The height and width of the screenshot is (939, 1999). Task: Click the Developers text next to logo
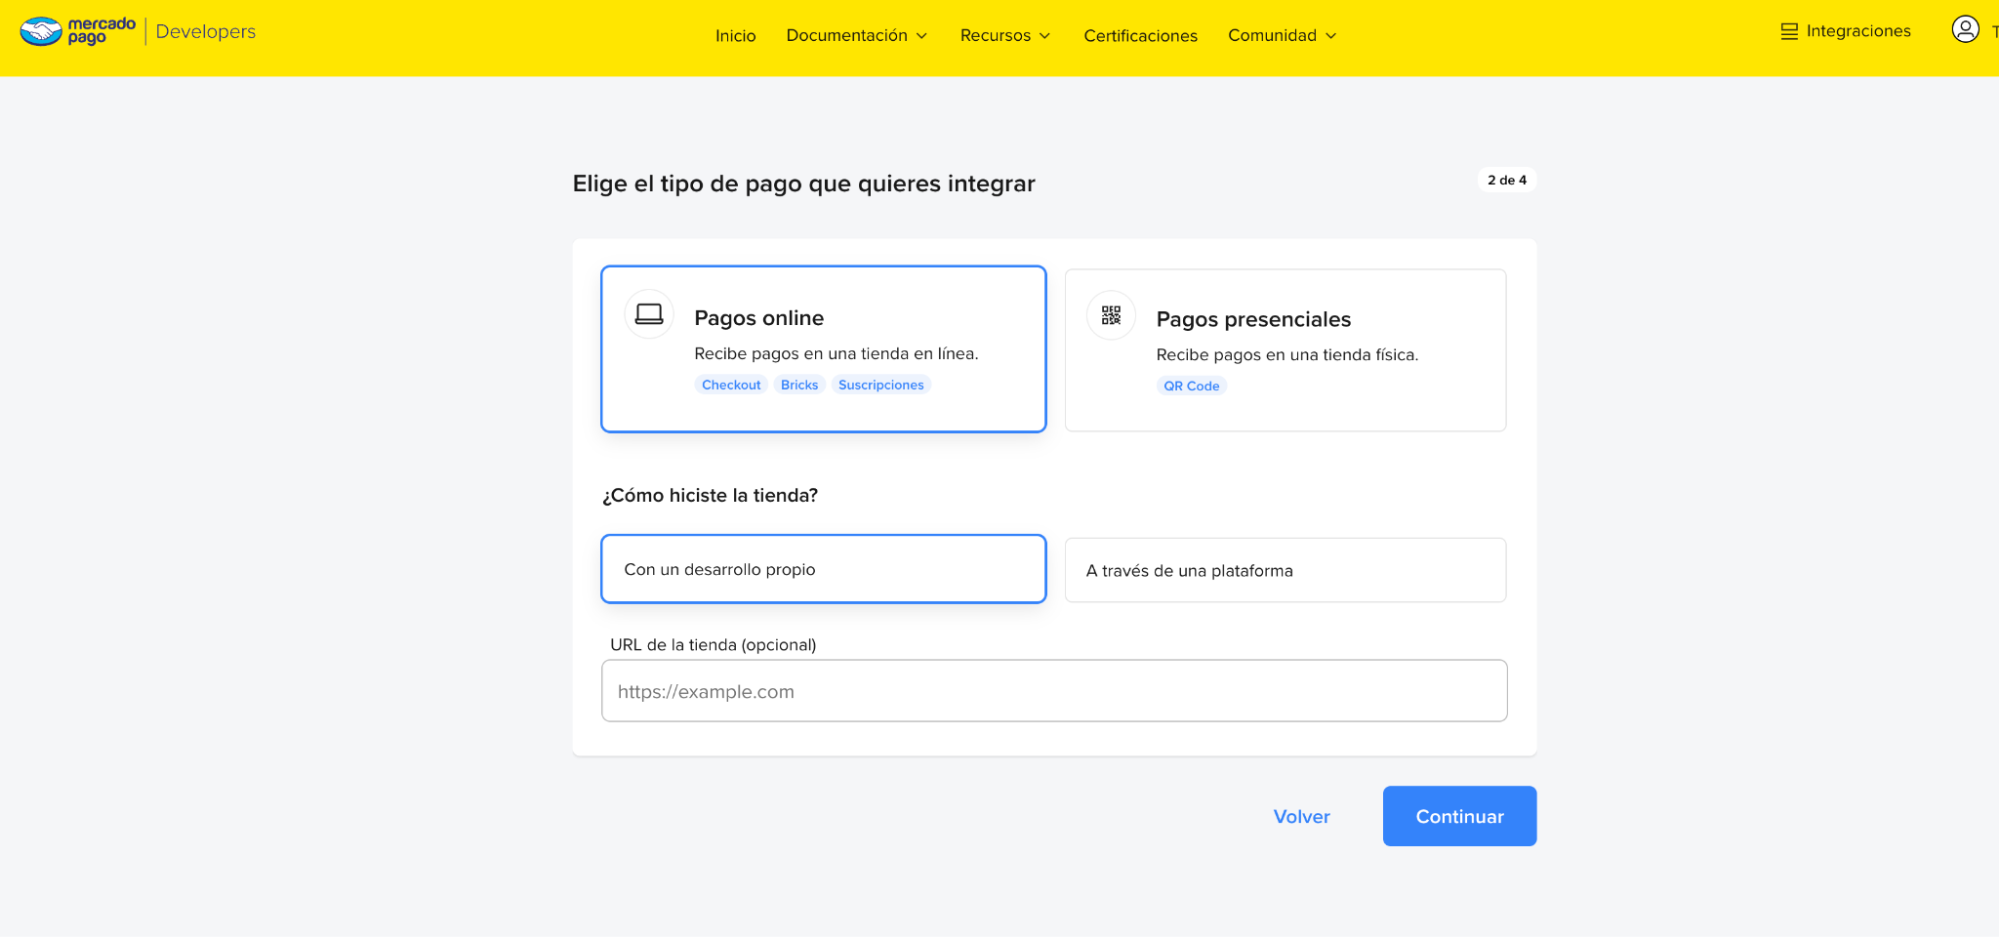tap(206, 31)
